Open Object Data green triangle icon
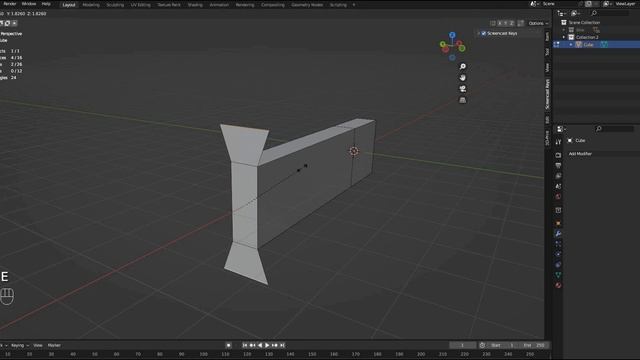This screenshot has width=640, height=360. point(558,275)
